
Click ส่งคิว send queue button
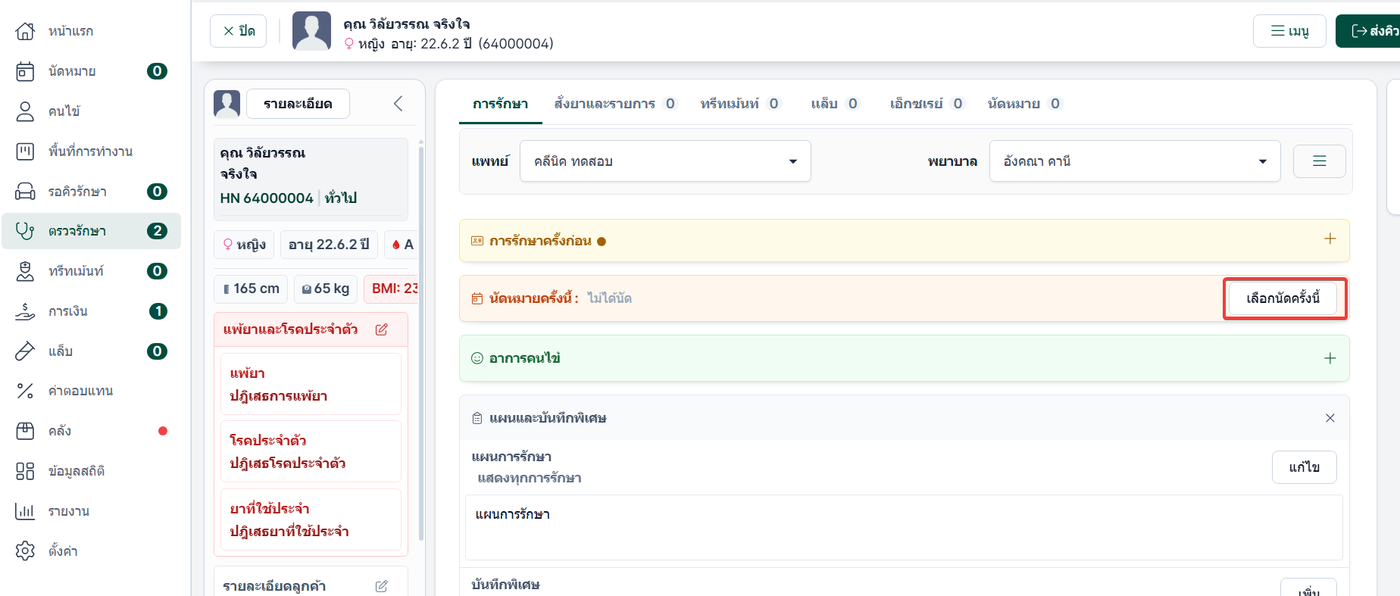coord(1368,31)
